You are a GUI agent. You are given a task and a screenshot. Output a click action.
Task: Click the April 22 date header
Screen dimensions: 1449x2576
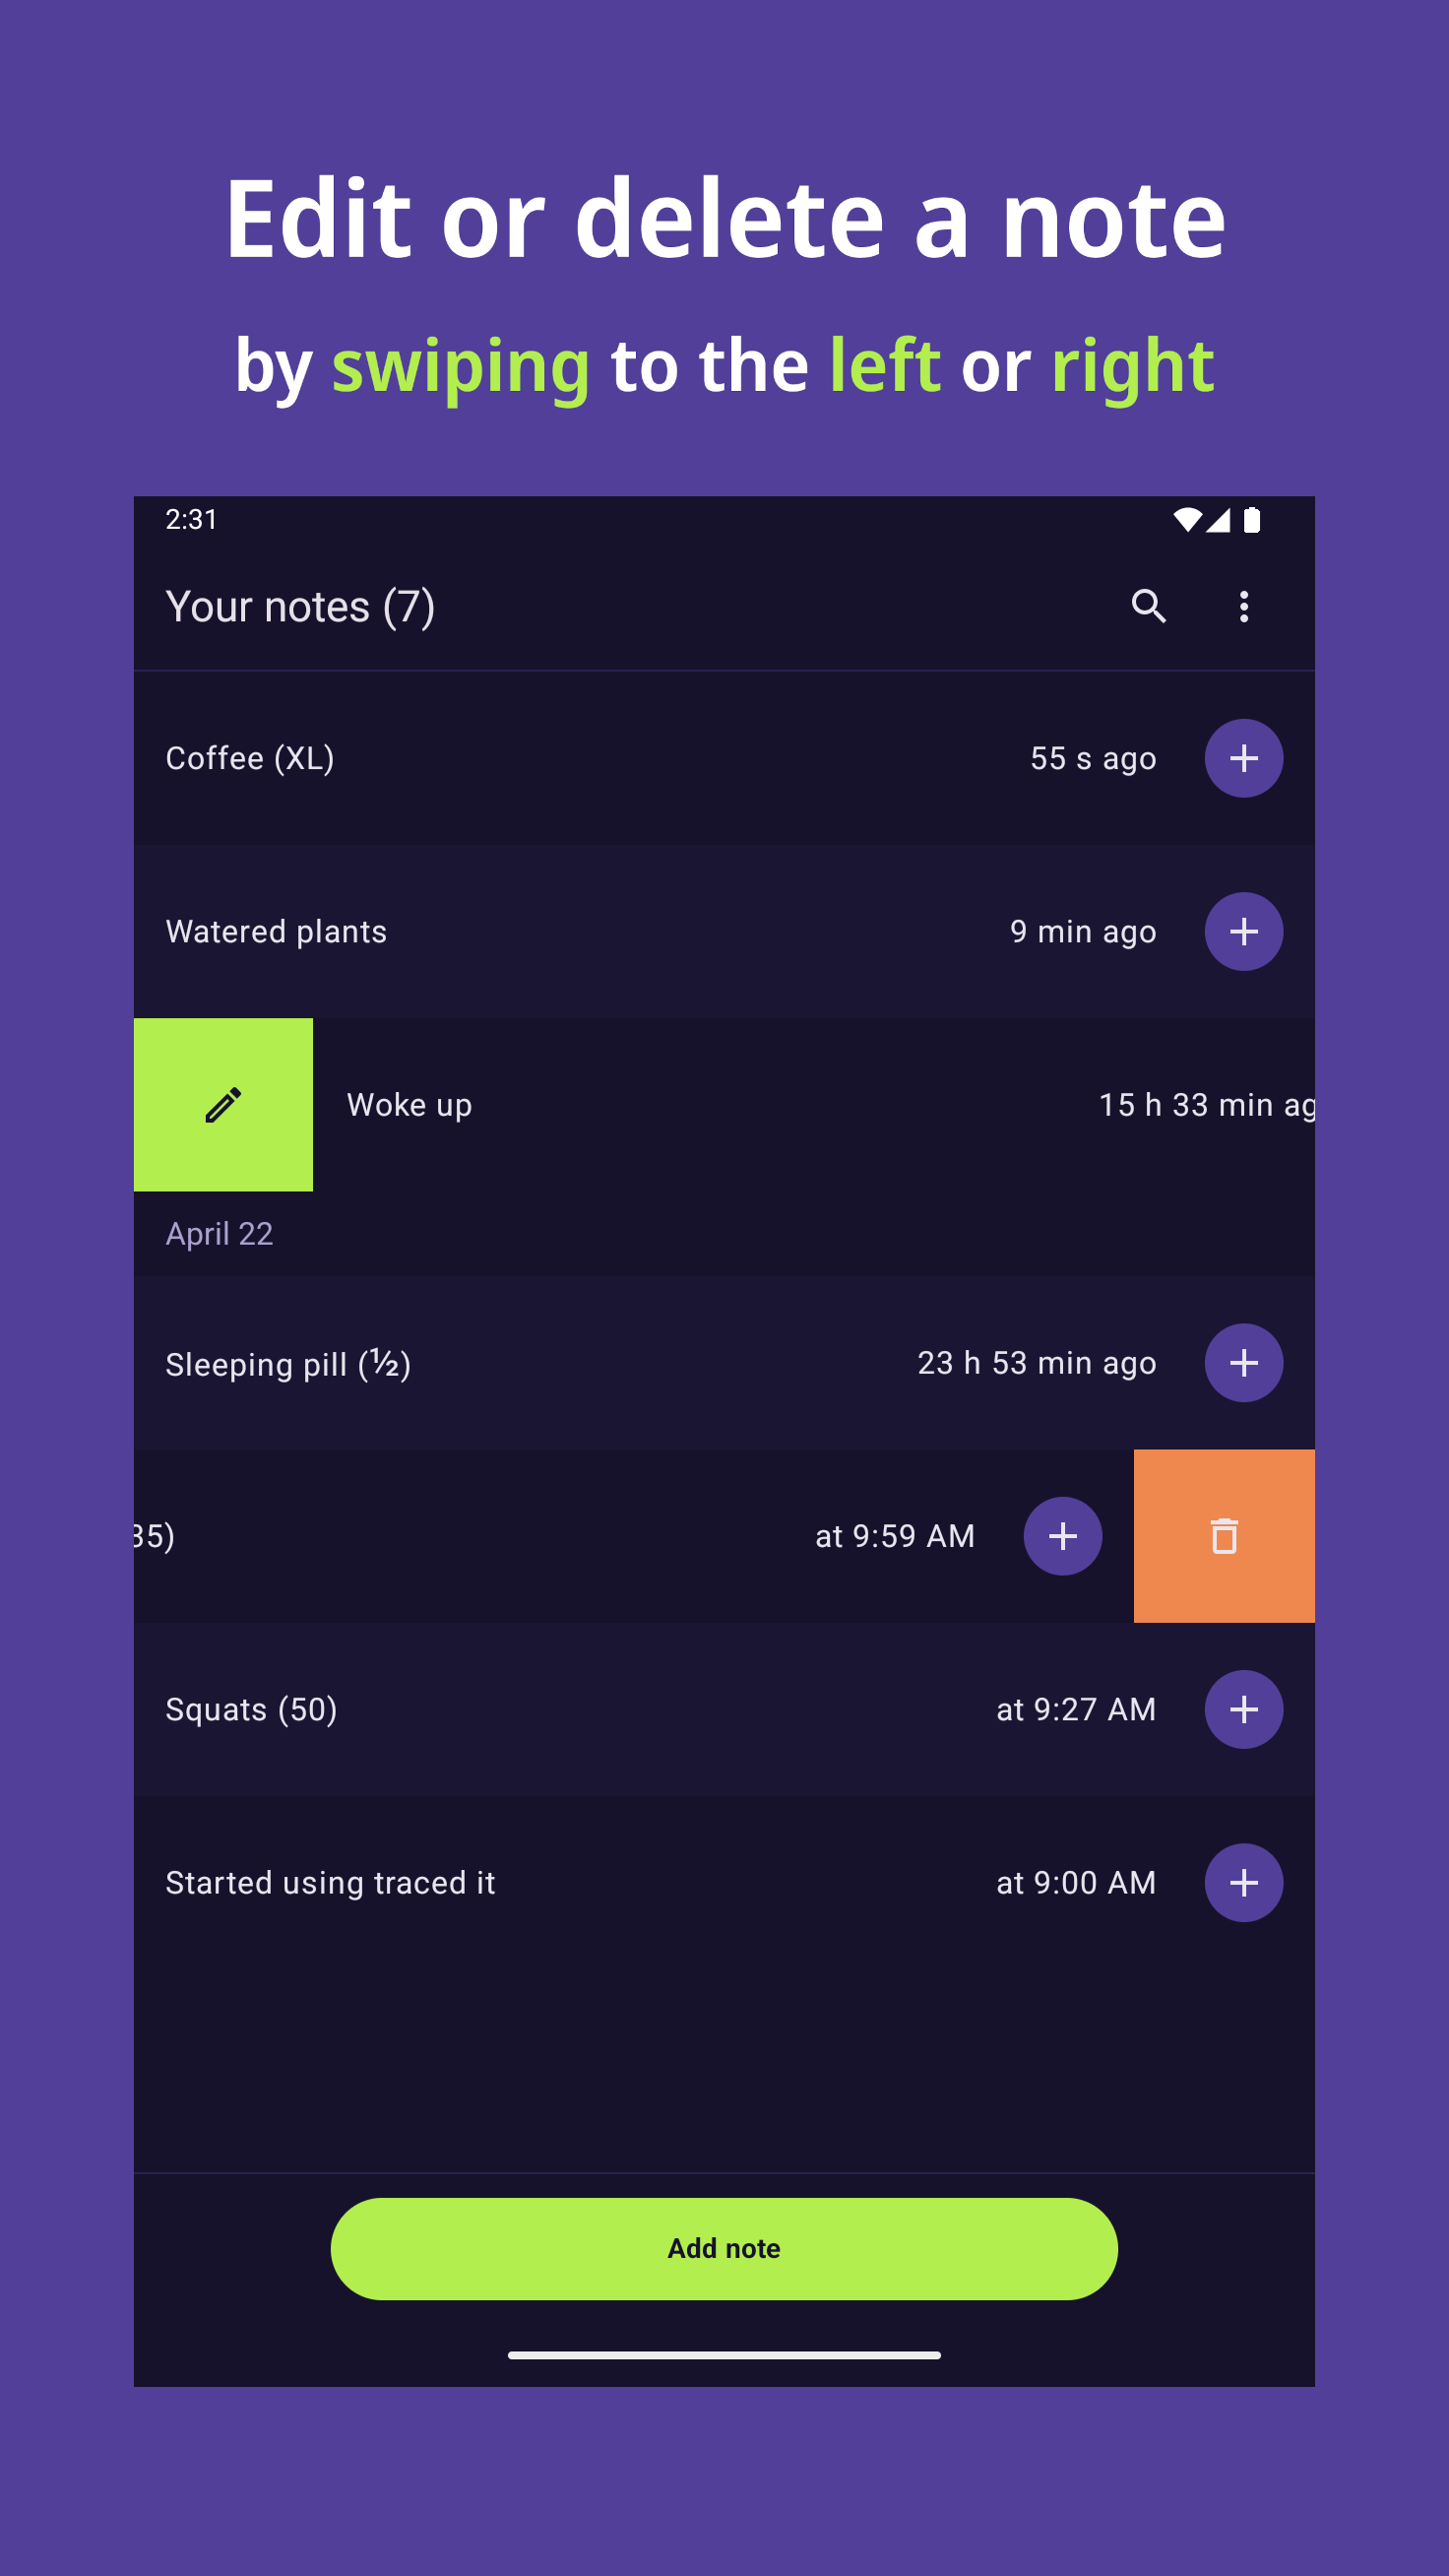tap(219, 1234)
